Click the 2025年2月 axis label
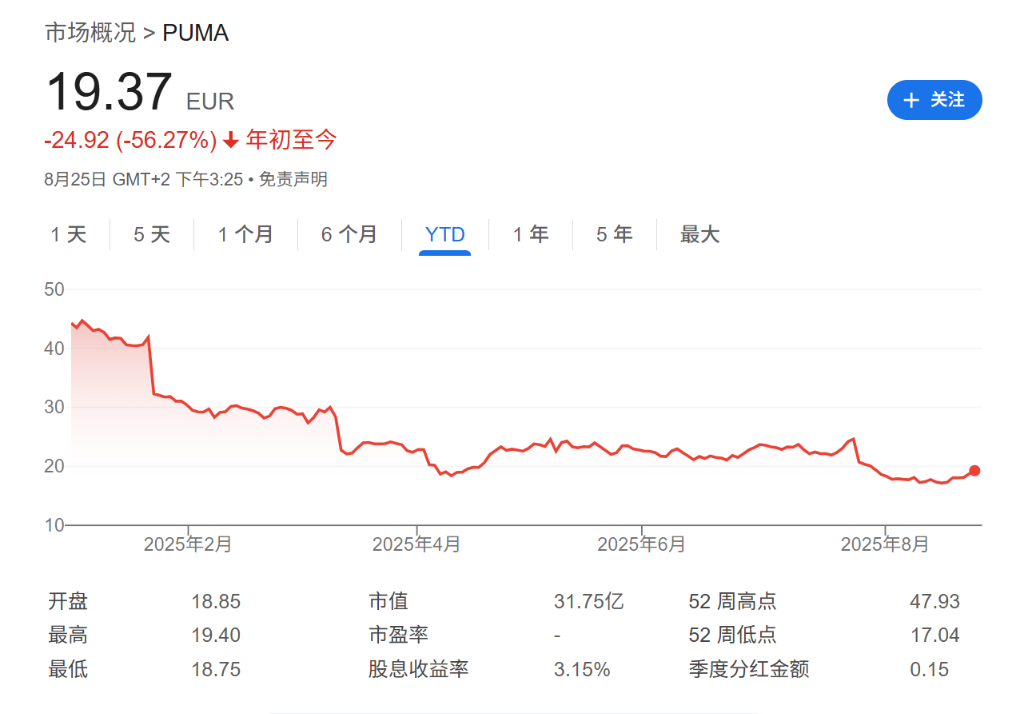Viewport: 1024px width, 714px height. (x=188, y=545)
